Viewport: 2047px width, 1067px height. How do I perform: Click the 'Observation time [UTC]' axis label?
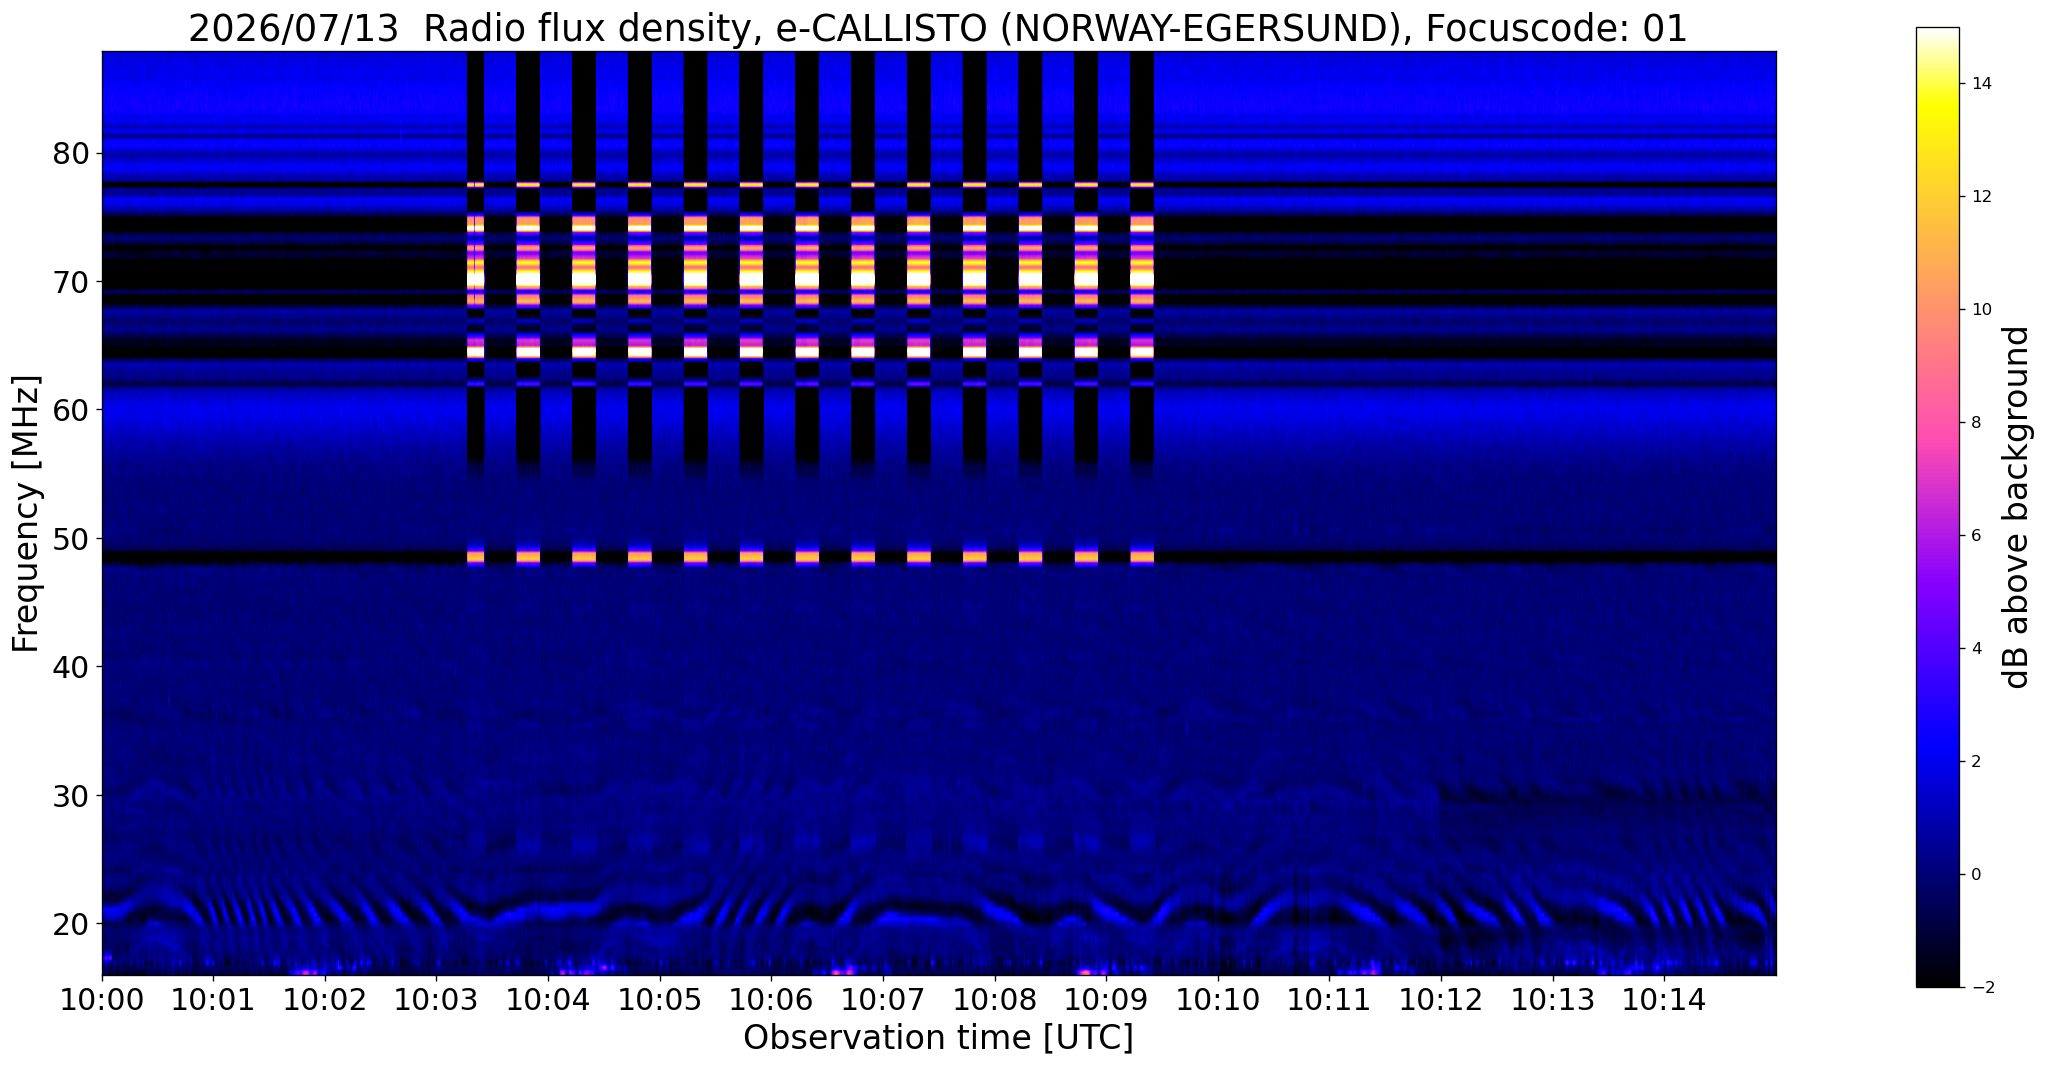coord(938,1038)
